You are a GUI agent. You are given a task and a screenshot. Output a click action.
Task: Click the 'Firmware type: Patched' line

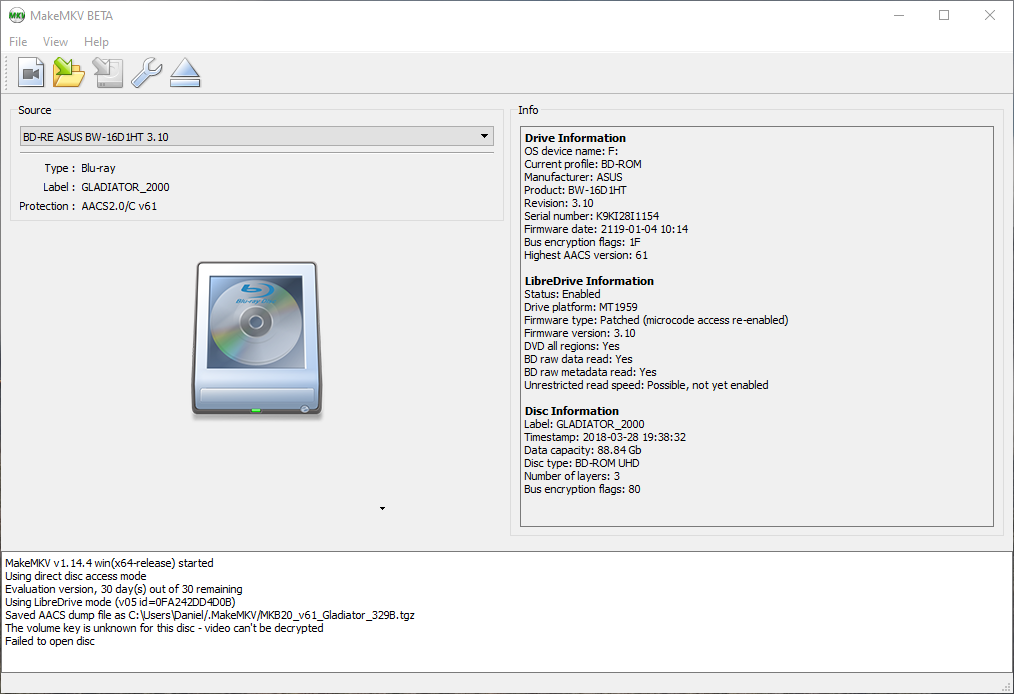coord(656,320)
